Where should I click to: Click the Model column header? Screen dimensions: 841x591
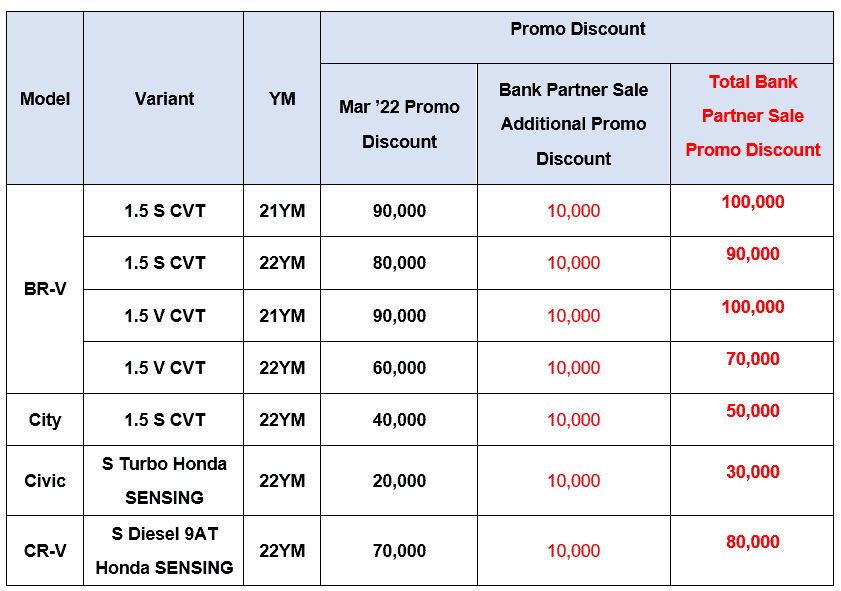pos(45,99)
